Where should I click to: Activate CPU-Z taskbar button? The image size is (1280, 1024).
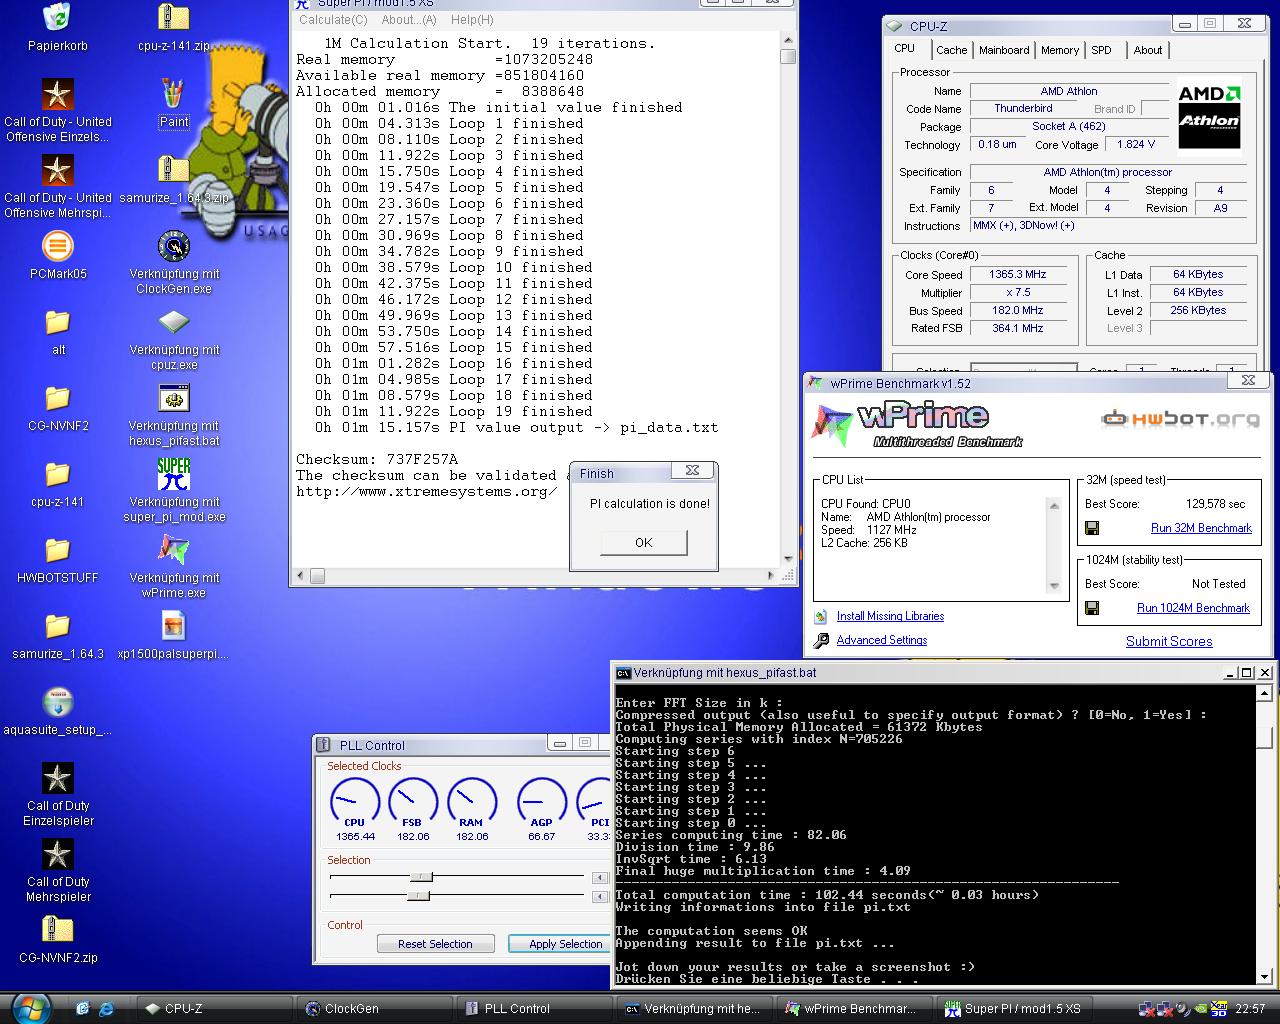(214, 1009)
